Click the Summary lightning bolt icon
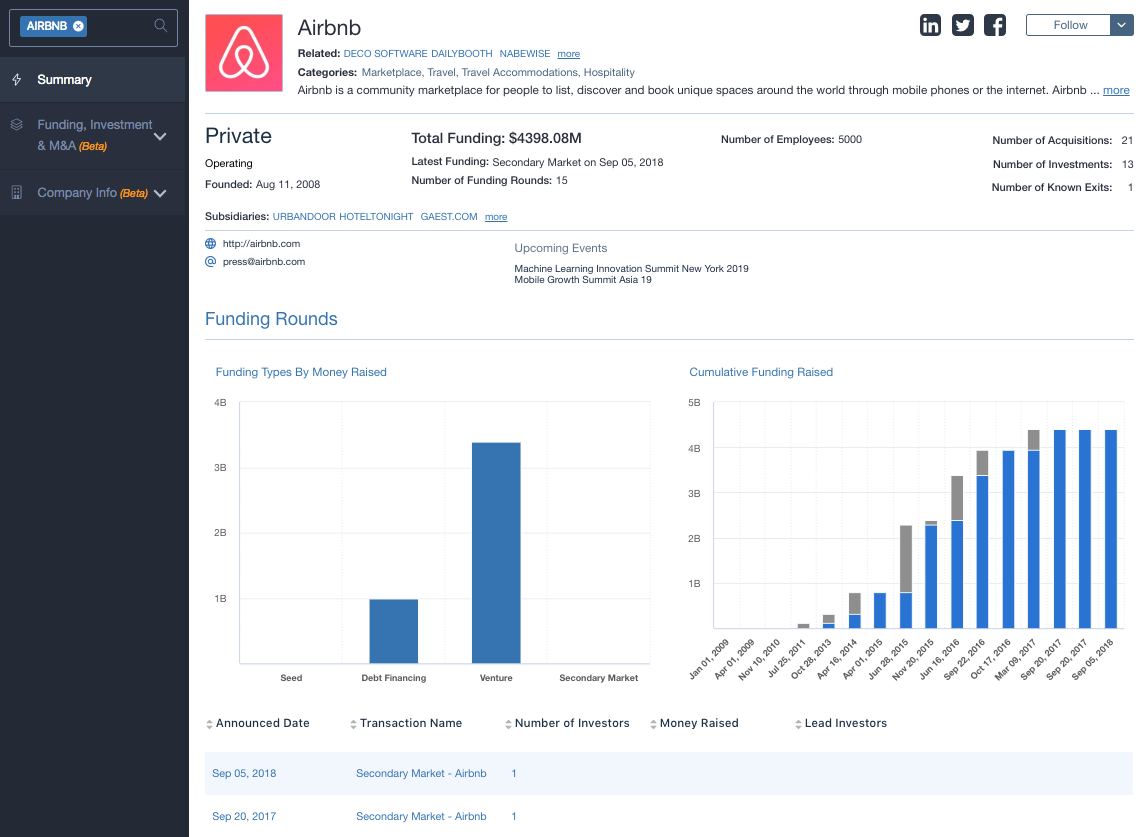1145x837 pixels. click(17, 80)
